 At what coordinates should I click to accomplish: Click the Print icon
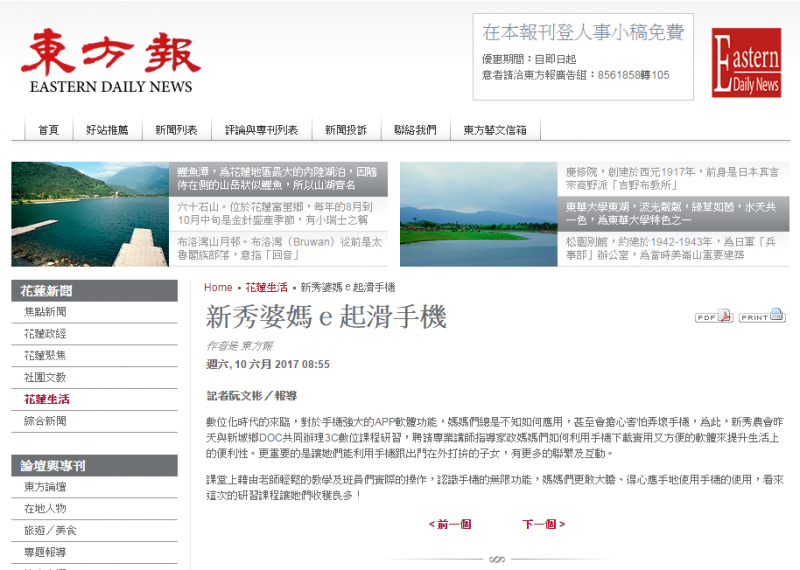coord(762,317)
